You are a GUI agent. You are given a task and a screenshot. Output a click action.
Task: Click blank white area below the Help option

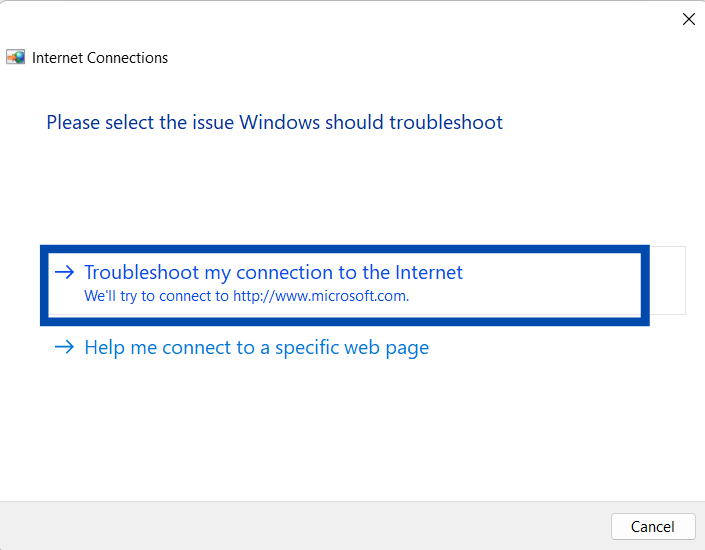tap(350, 430)
